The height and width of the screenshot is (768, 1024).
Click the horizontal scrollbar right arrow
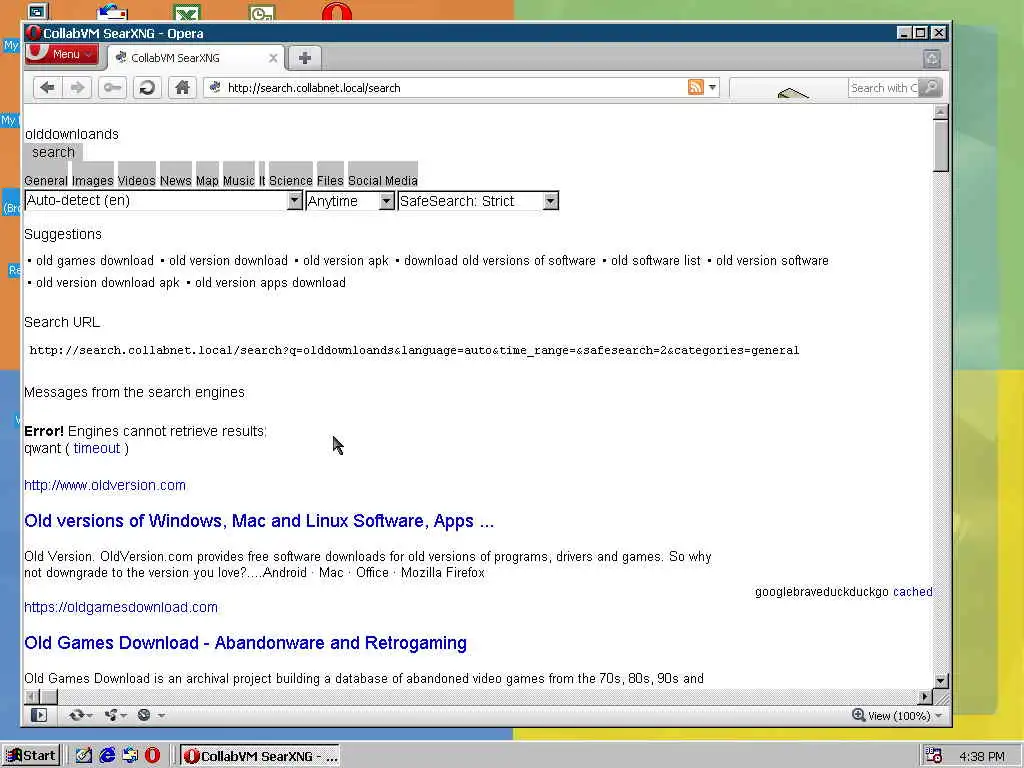pyautogui.click(x=925, y=697)
